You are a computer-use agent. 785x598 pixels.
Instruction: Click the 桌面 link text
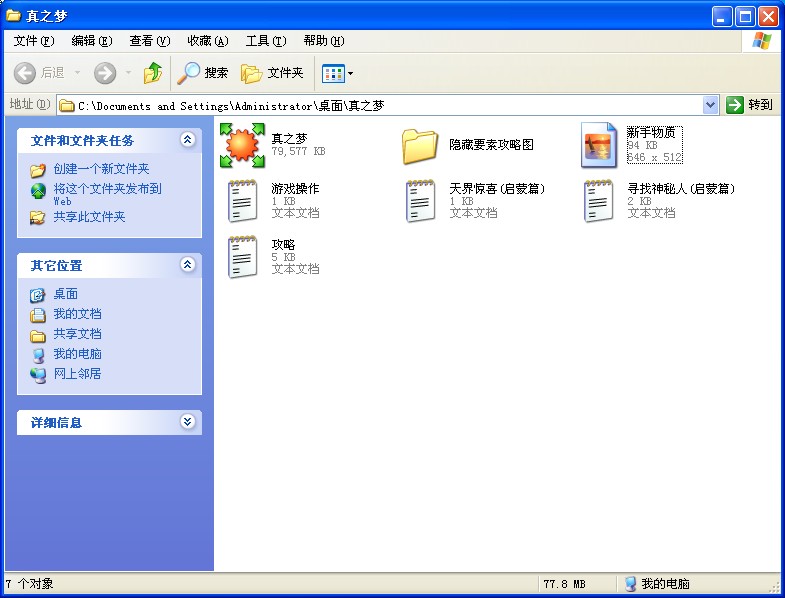coord(66,294)
